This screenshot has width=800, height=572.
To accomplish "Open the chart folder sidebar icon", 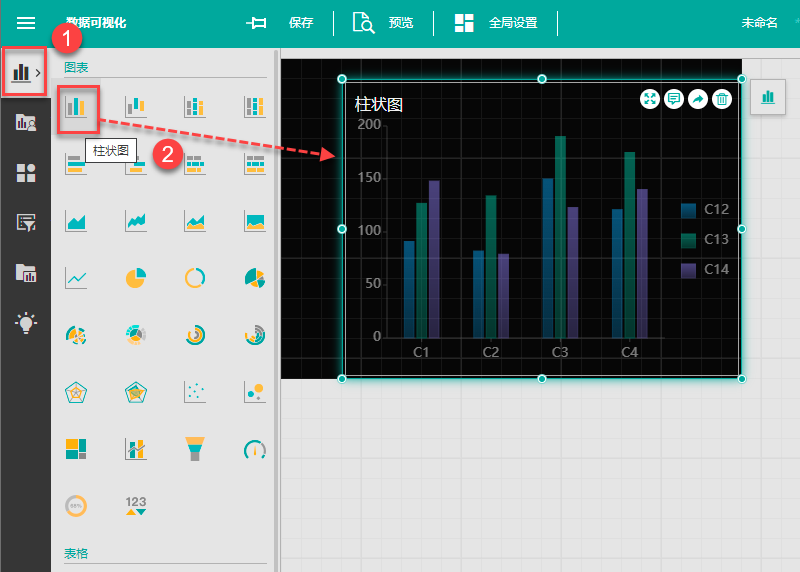I will (26, 273).
